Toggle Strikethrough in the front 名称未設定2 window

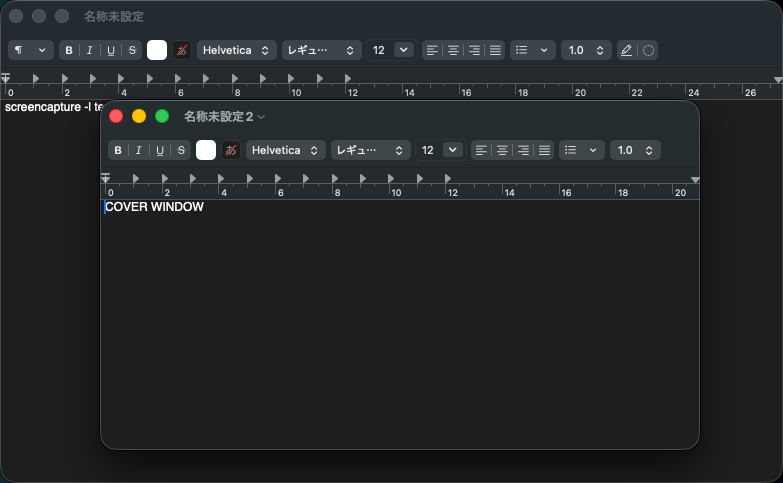[x=181, y=150]
